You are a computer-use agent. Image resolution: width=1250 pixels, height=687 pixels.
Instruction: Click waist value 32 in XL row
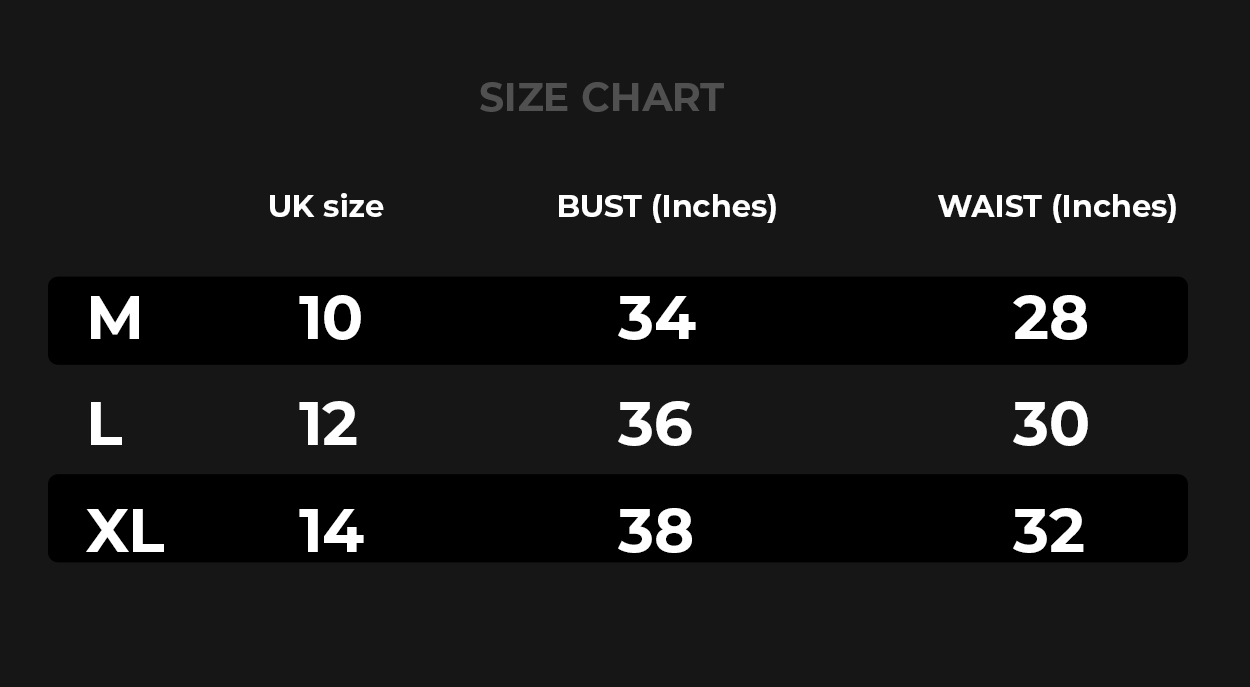click(x=1049, y=531)
